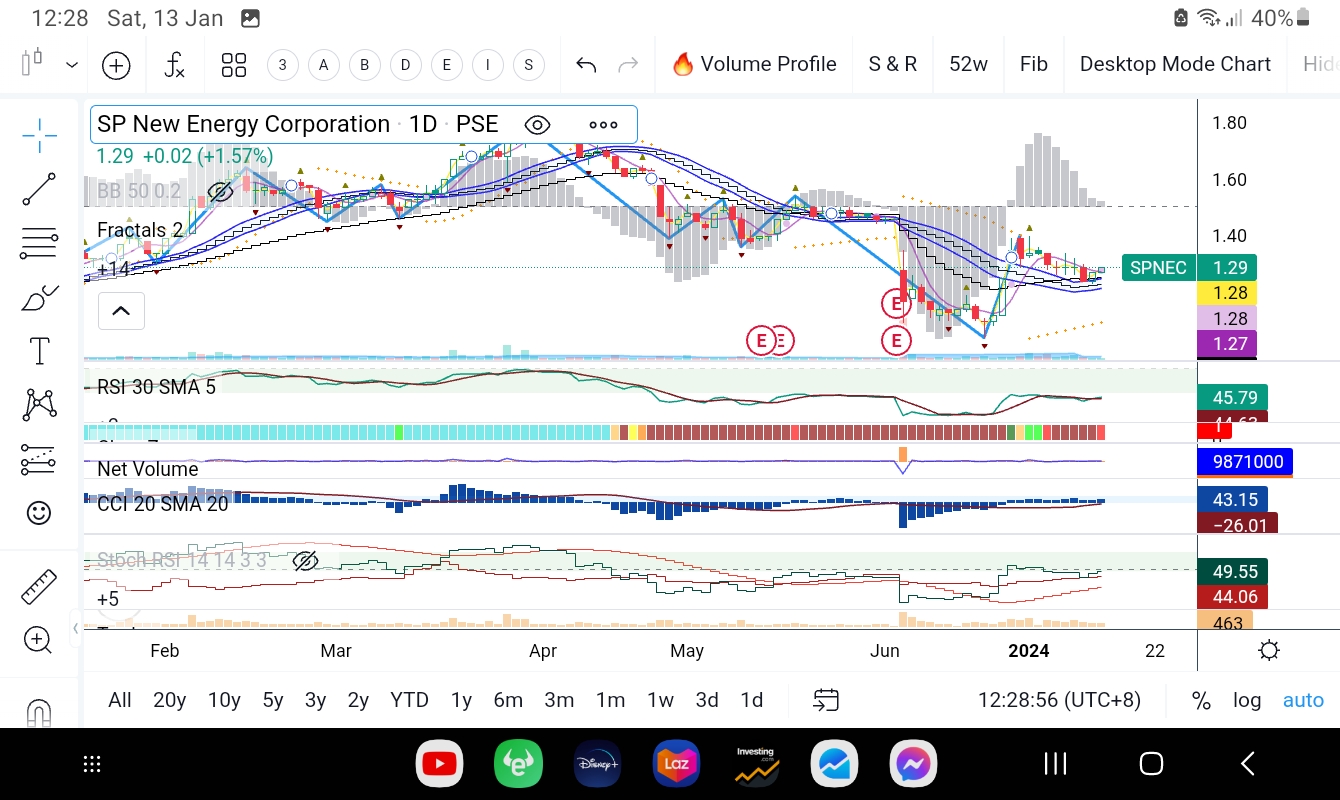Open the text annotation tool

click(39, 350)
